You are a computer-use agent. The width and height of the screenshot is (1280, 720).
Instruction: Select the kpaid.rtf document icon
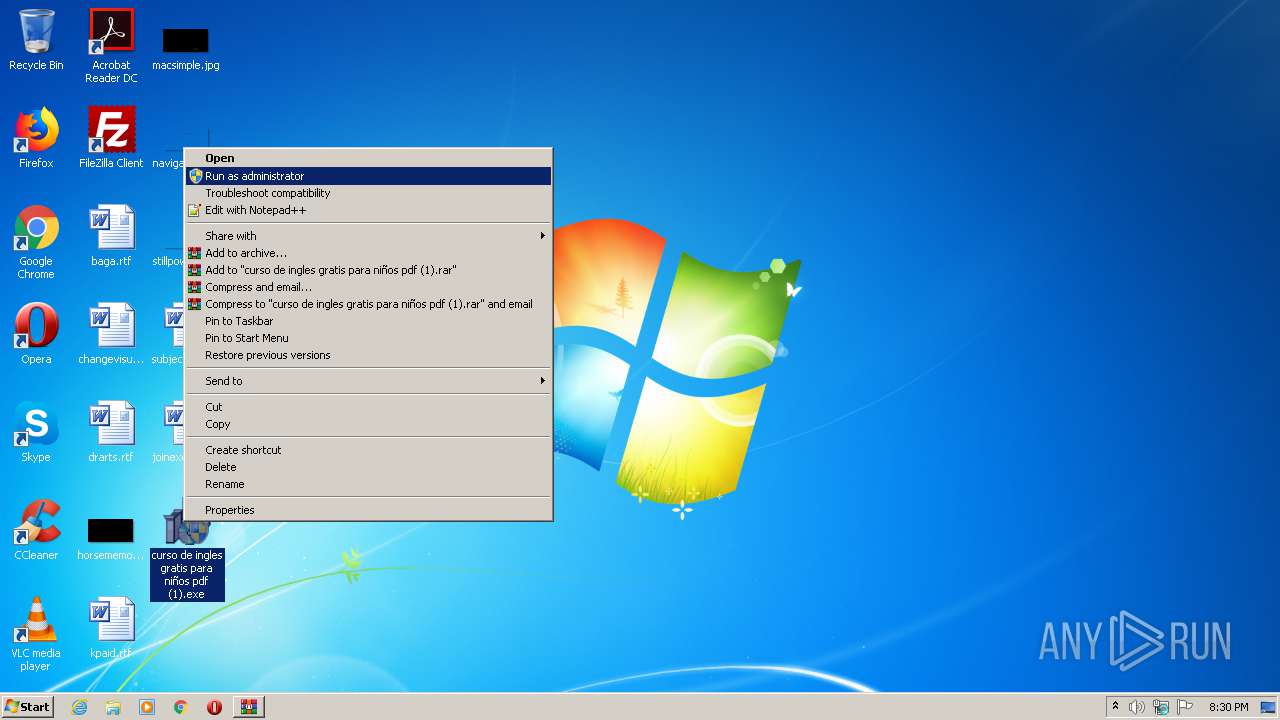[x=111, y=628]
